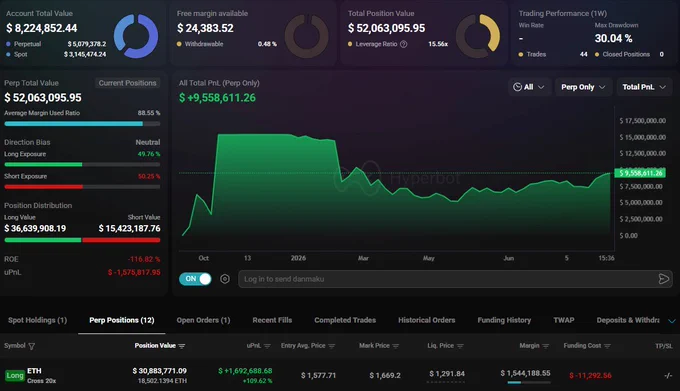Click the Max Drawdown 30.04 % value
This screenshot has height=391, width=680.
tap(613, 39)
